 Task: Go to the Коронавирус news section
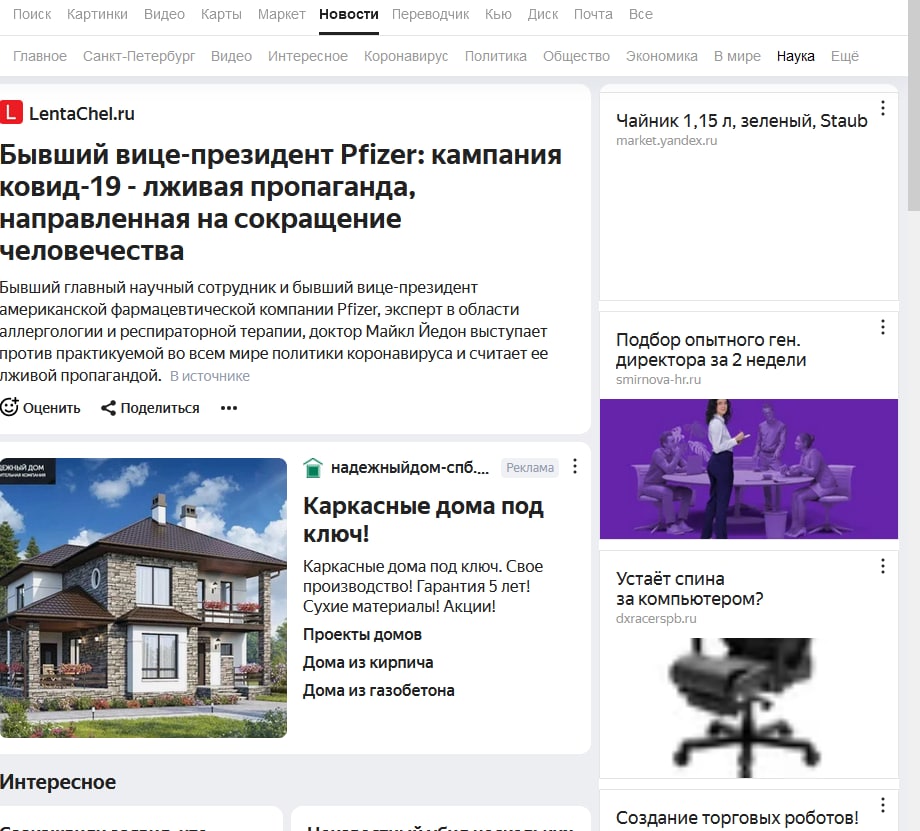point(406,56)
